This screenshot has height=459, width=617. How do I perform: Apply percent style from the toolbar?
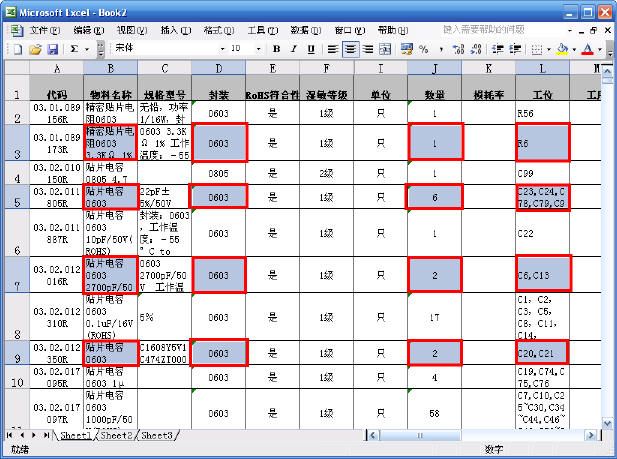425,48
